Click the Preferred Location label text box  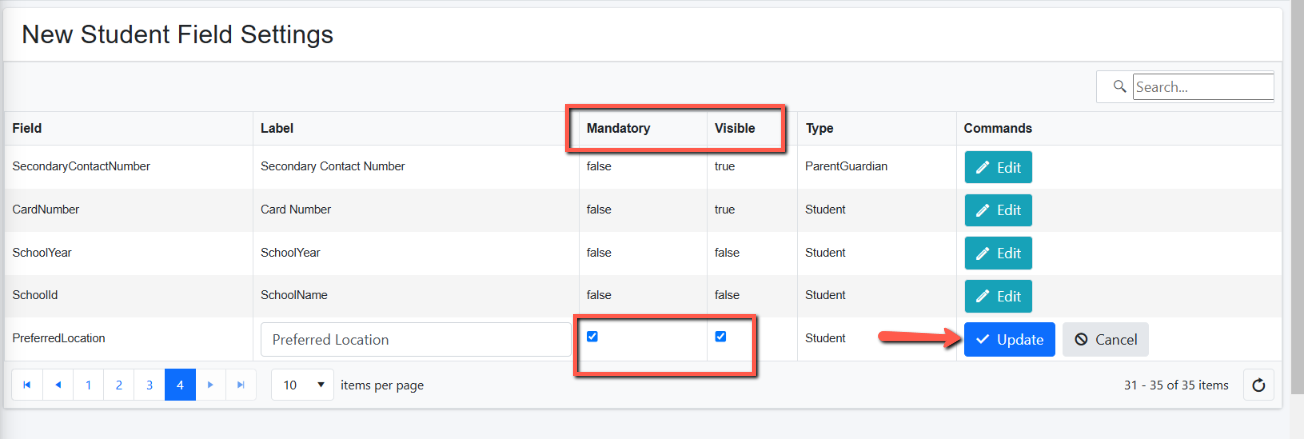(416, 339)
